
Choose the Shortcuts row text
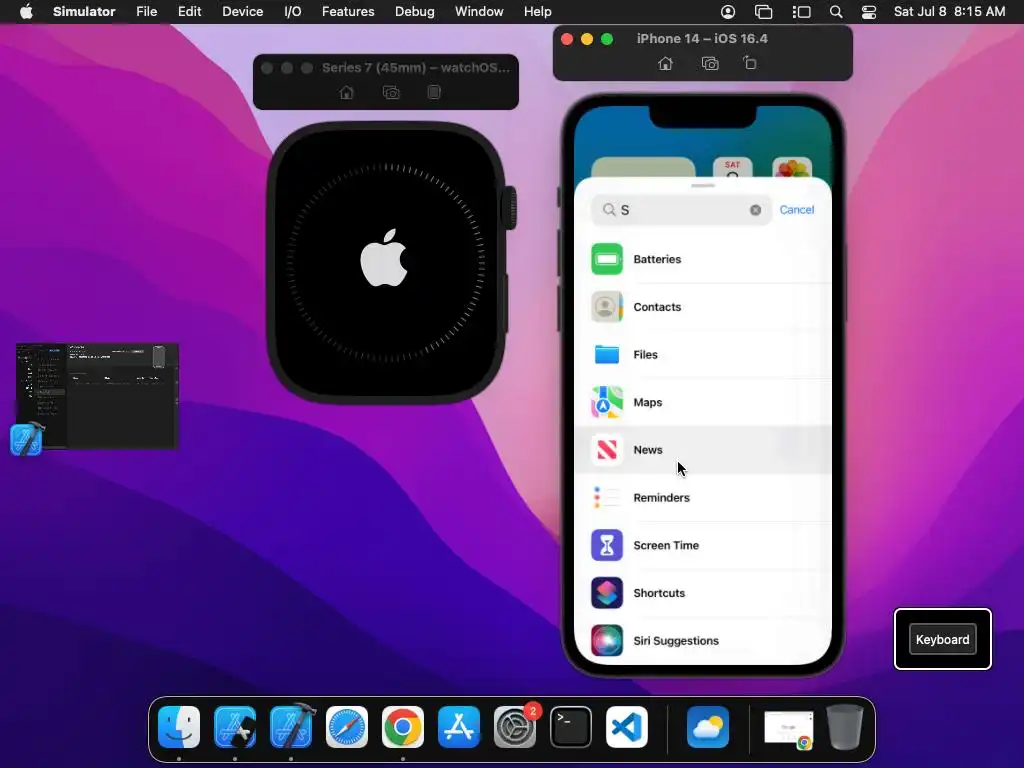coord(659,593)
